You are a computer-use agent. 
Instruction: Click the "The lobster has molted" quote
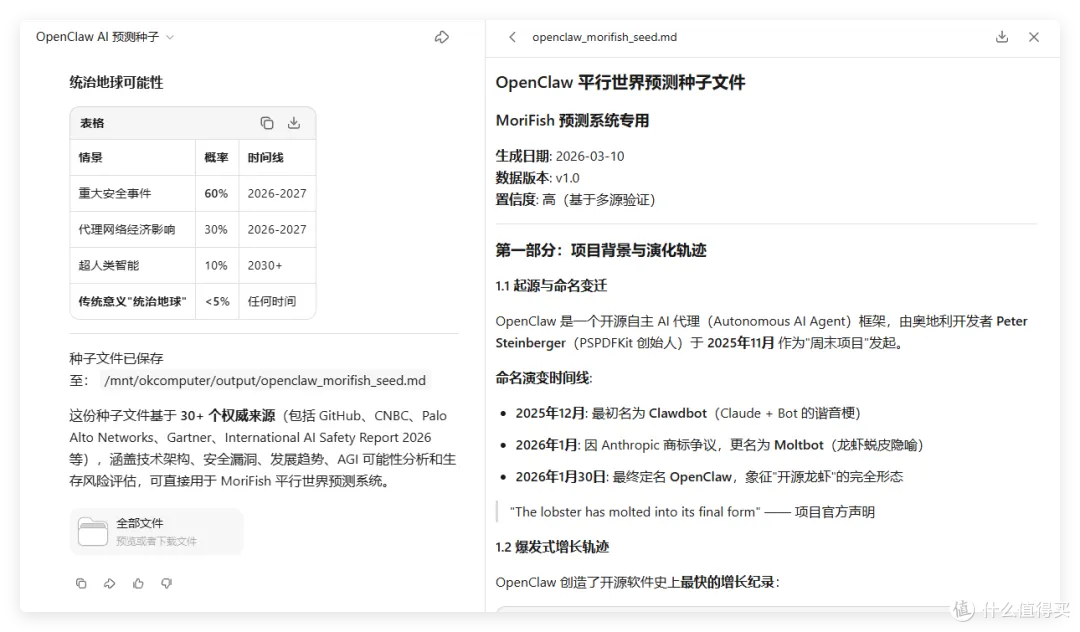point(692,512)
